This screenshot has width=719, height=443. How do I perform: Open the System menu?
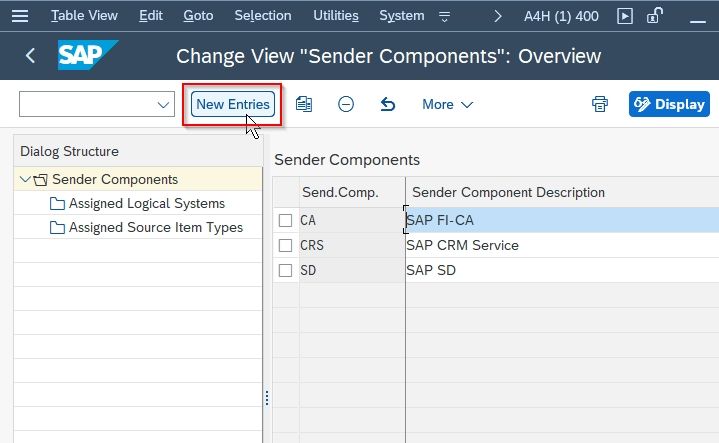click(402, 16)
